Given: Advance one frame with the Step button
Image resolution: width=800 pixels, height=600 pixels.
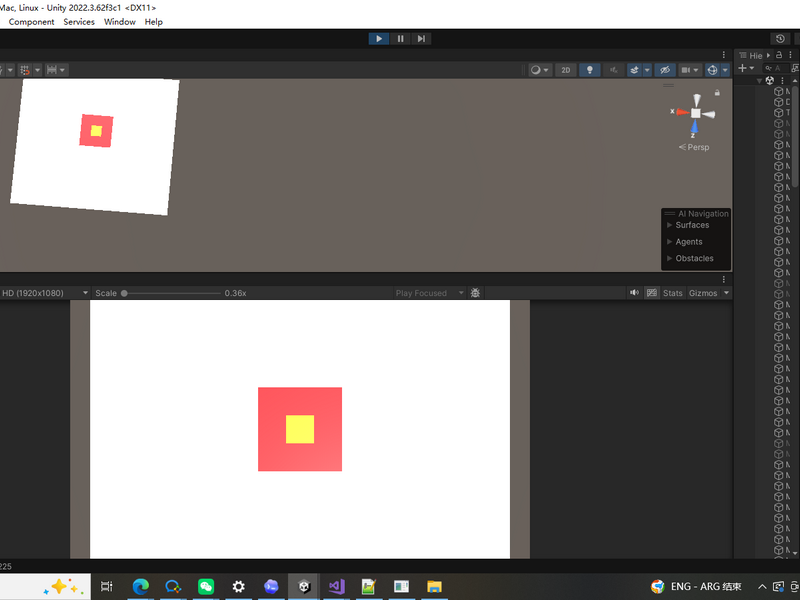Looking at the screenshot, I should pyautogui.click(x=421, y=39).
